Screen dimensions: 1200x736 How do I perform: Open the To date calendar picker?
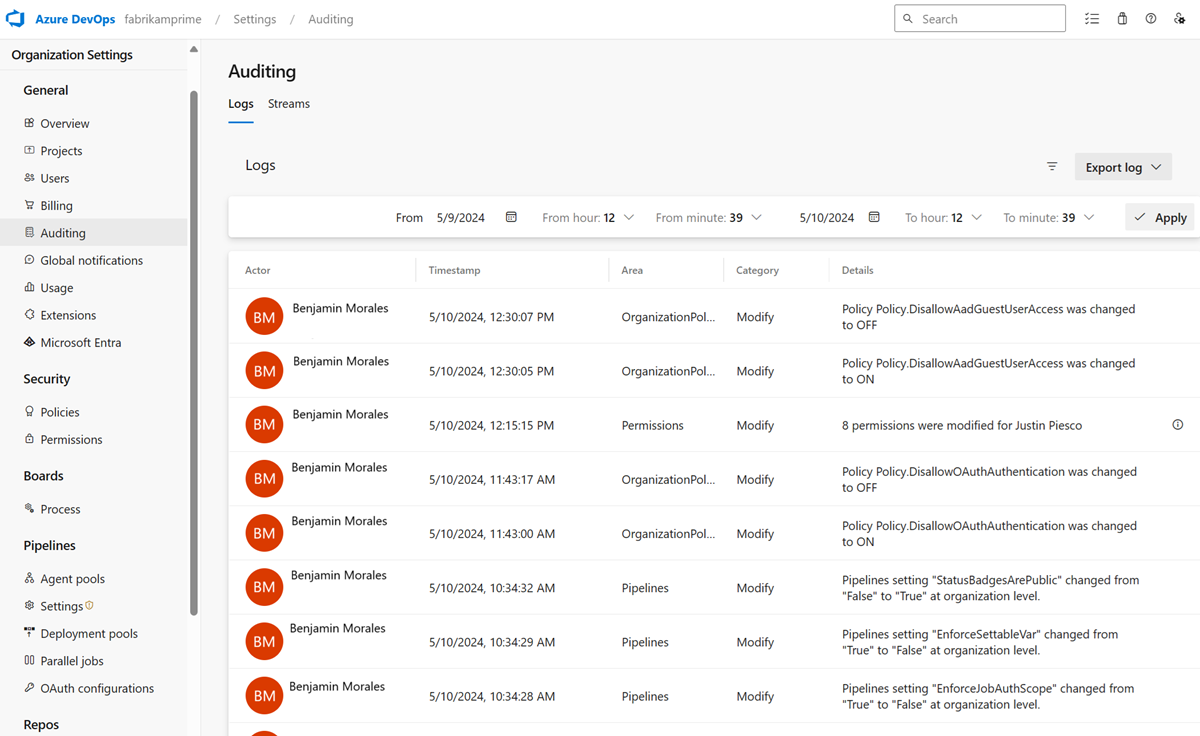tap(873, 217)
